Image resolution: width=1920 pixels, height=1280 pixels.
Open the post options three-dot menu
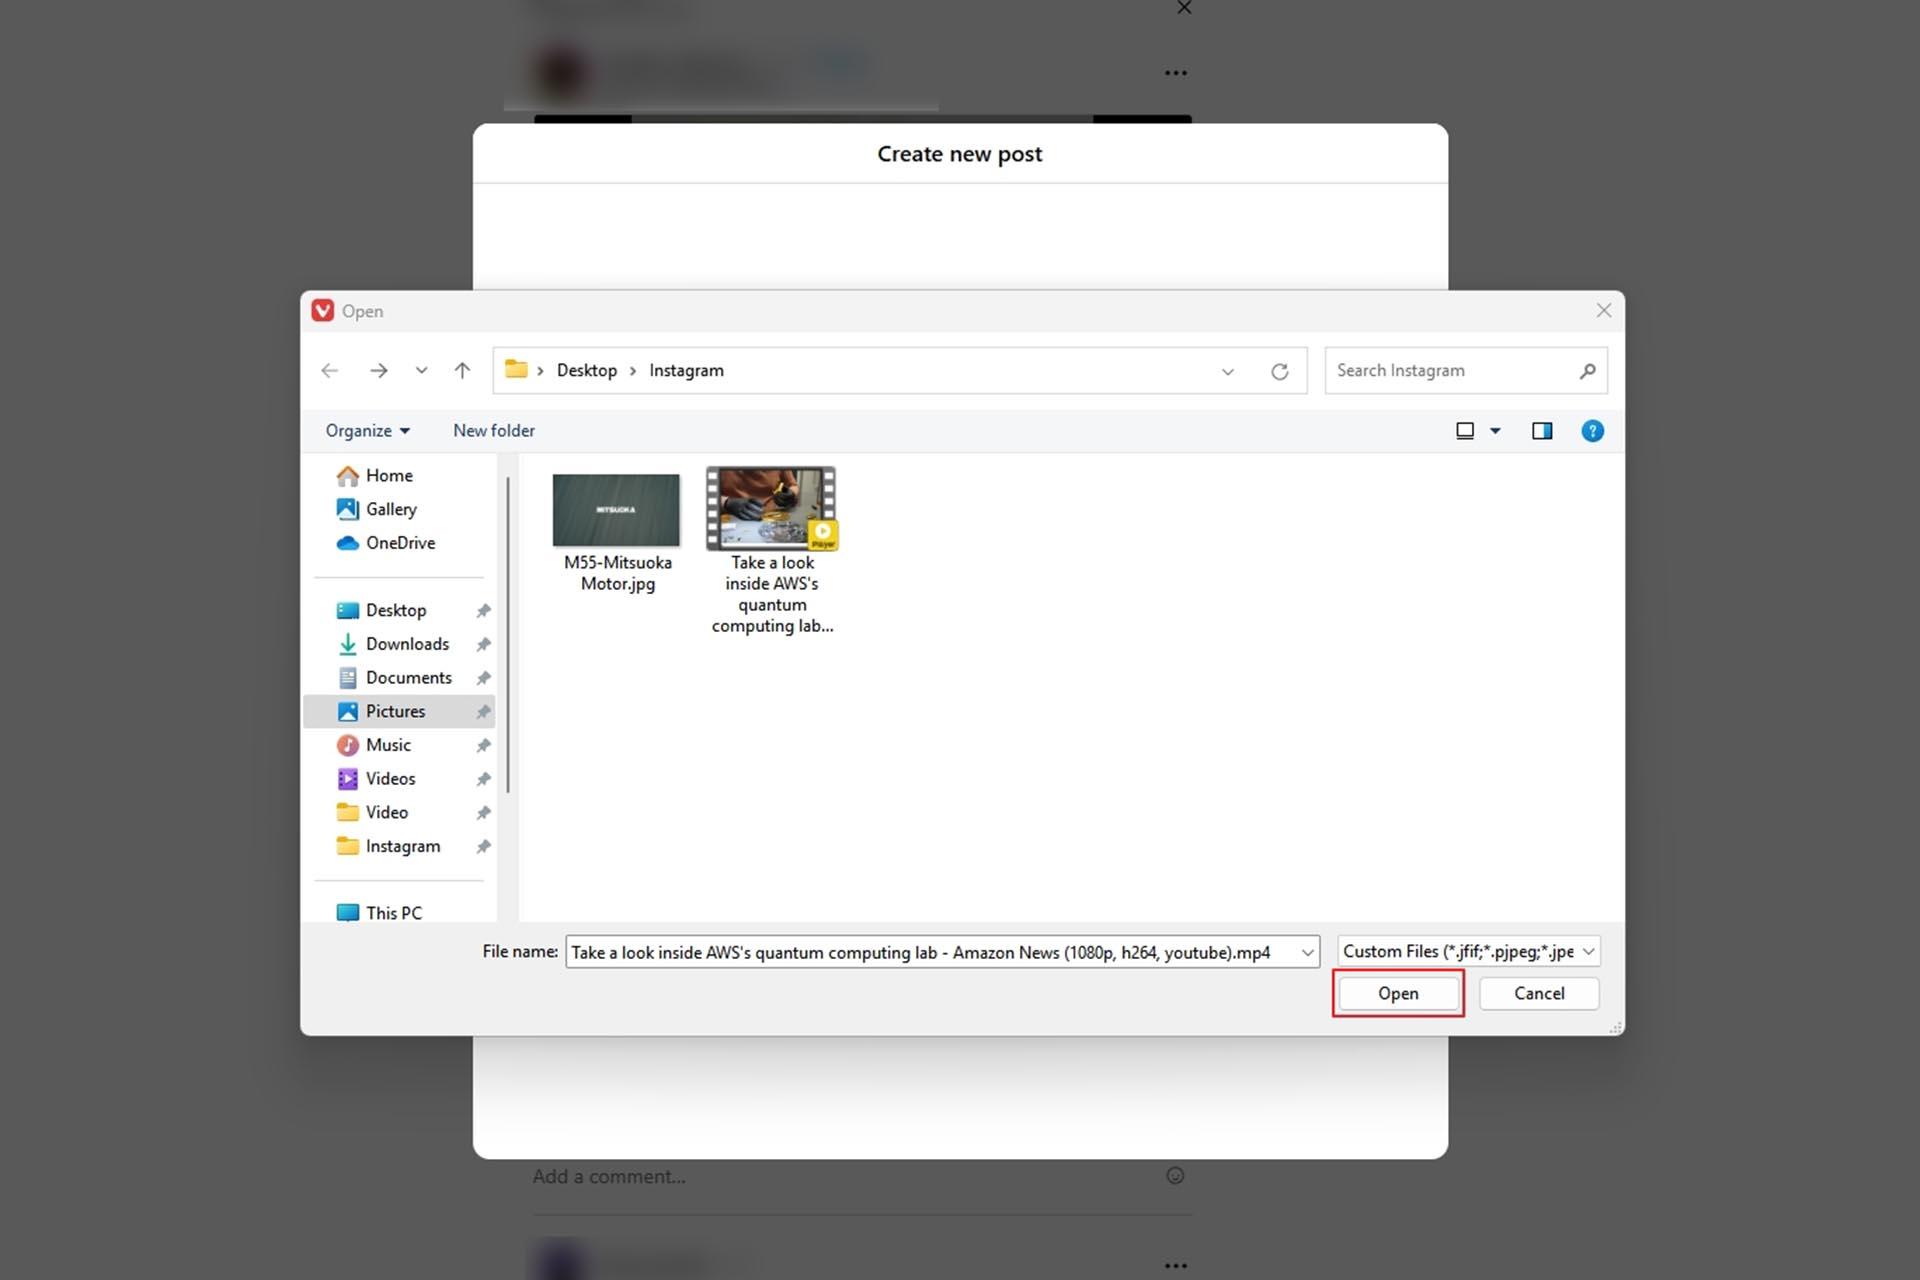[x=1176, y=73]
